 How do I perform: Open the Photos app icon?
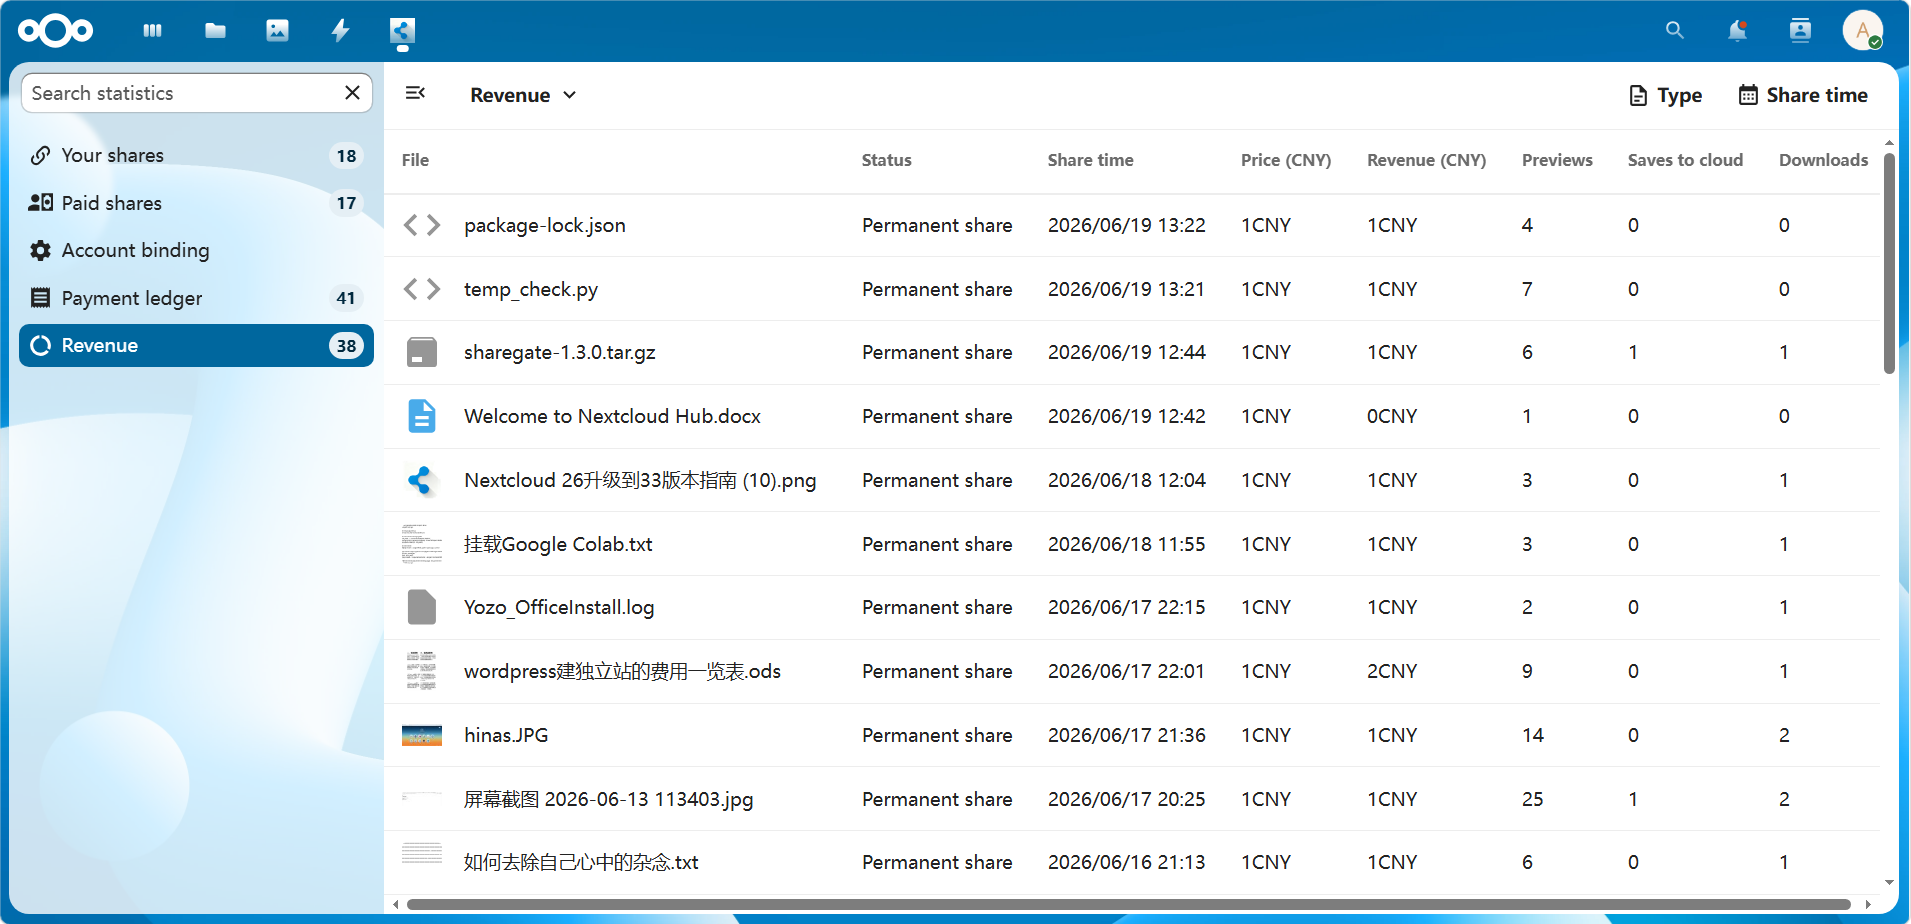click(x=277, y=31)
